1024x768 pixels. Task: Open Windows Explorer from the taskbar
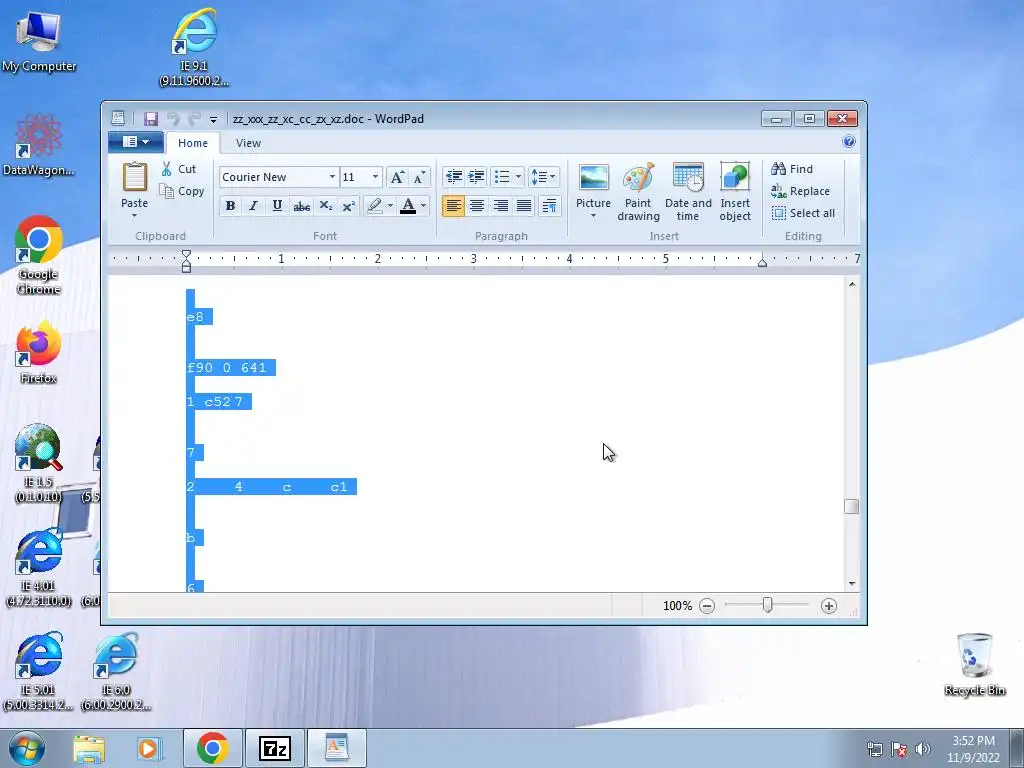point(89,749)
